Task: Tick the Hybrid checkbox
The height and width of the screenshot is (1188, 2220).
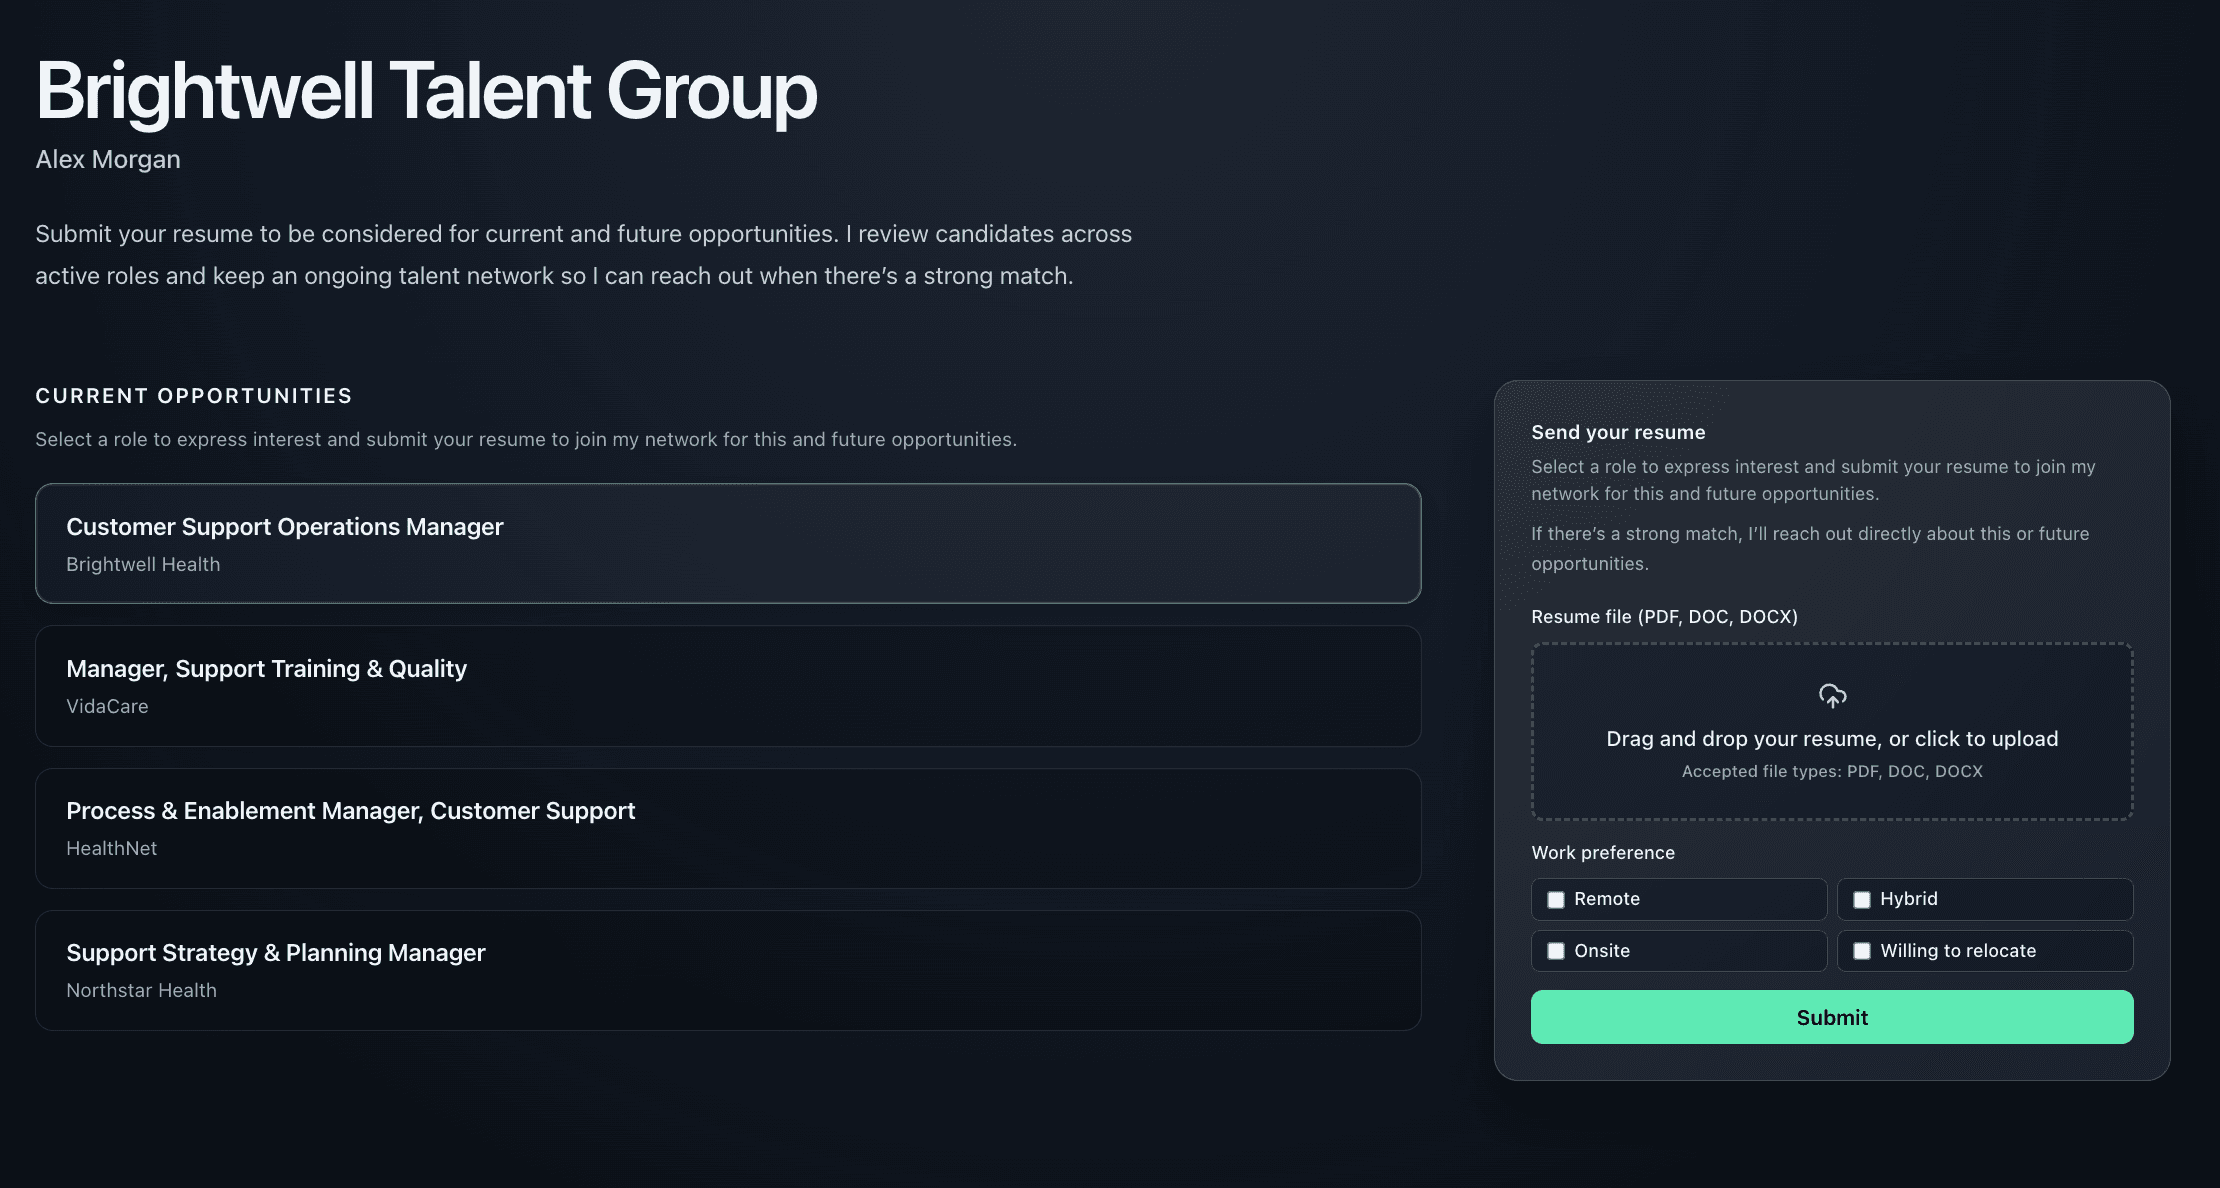Action: [x=1862, y=900]
